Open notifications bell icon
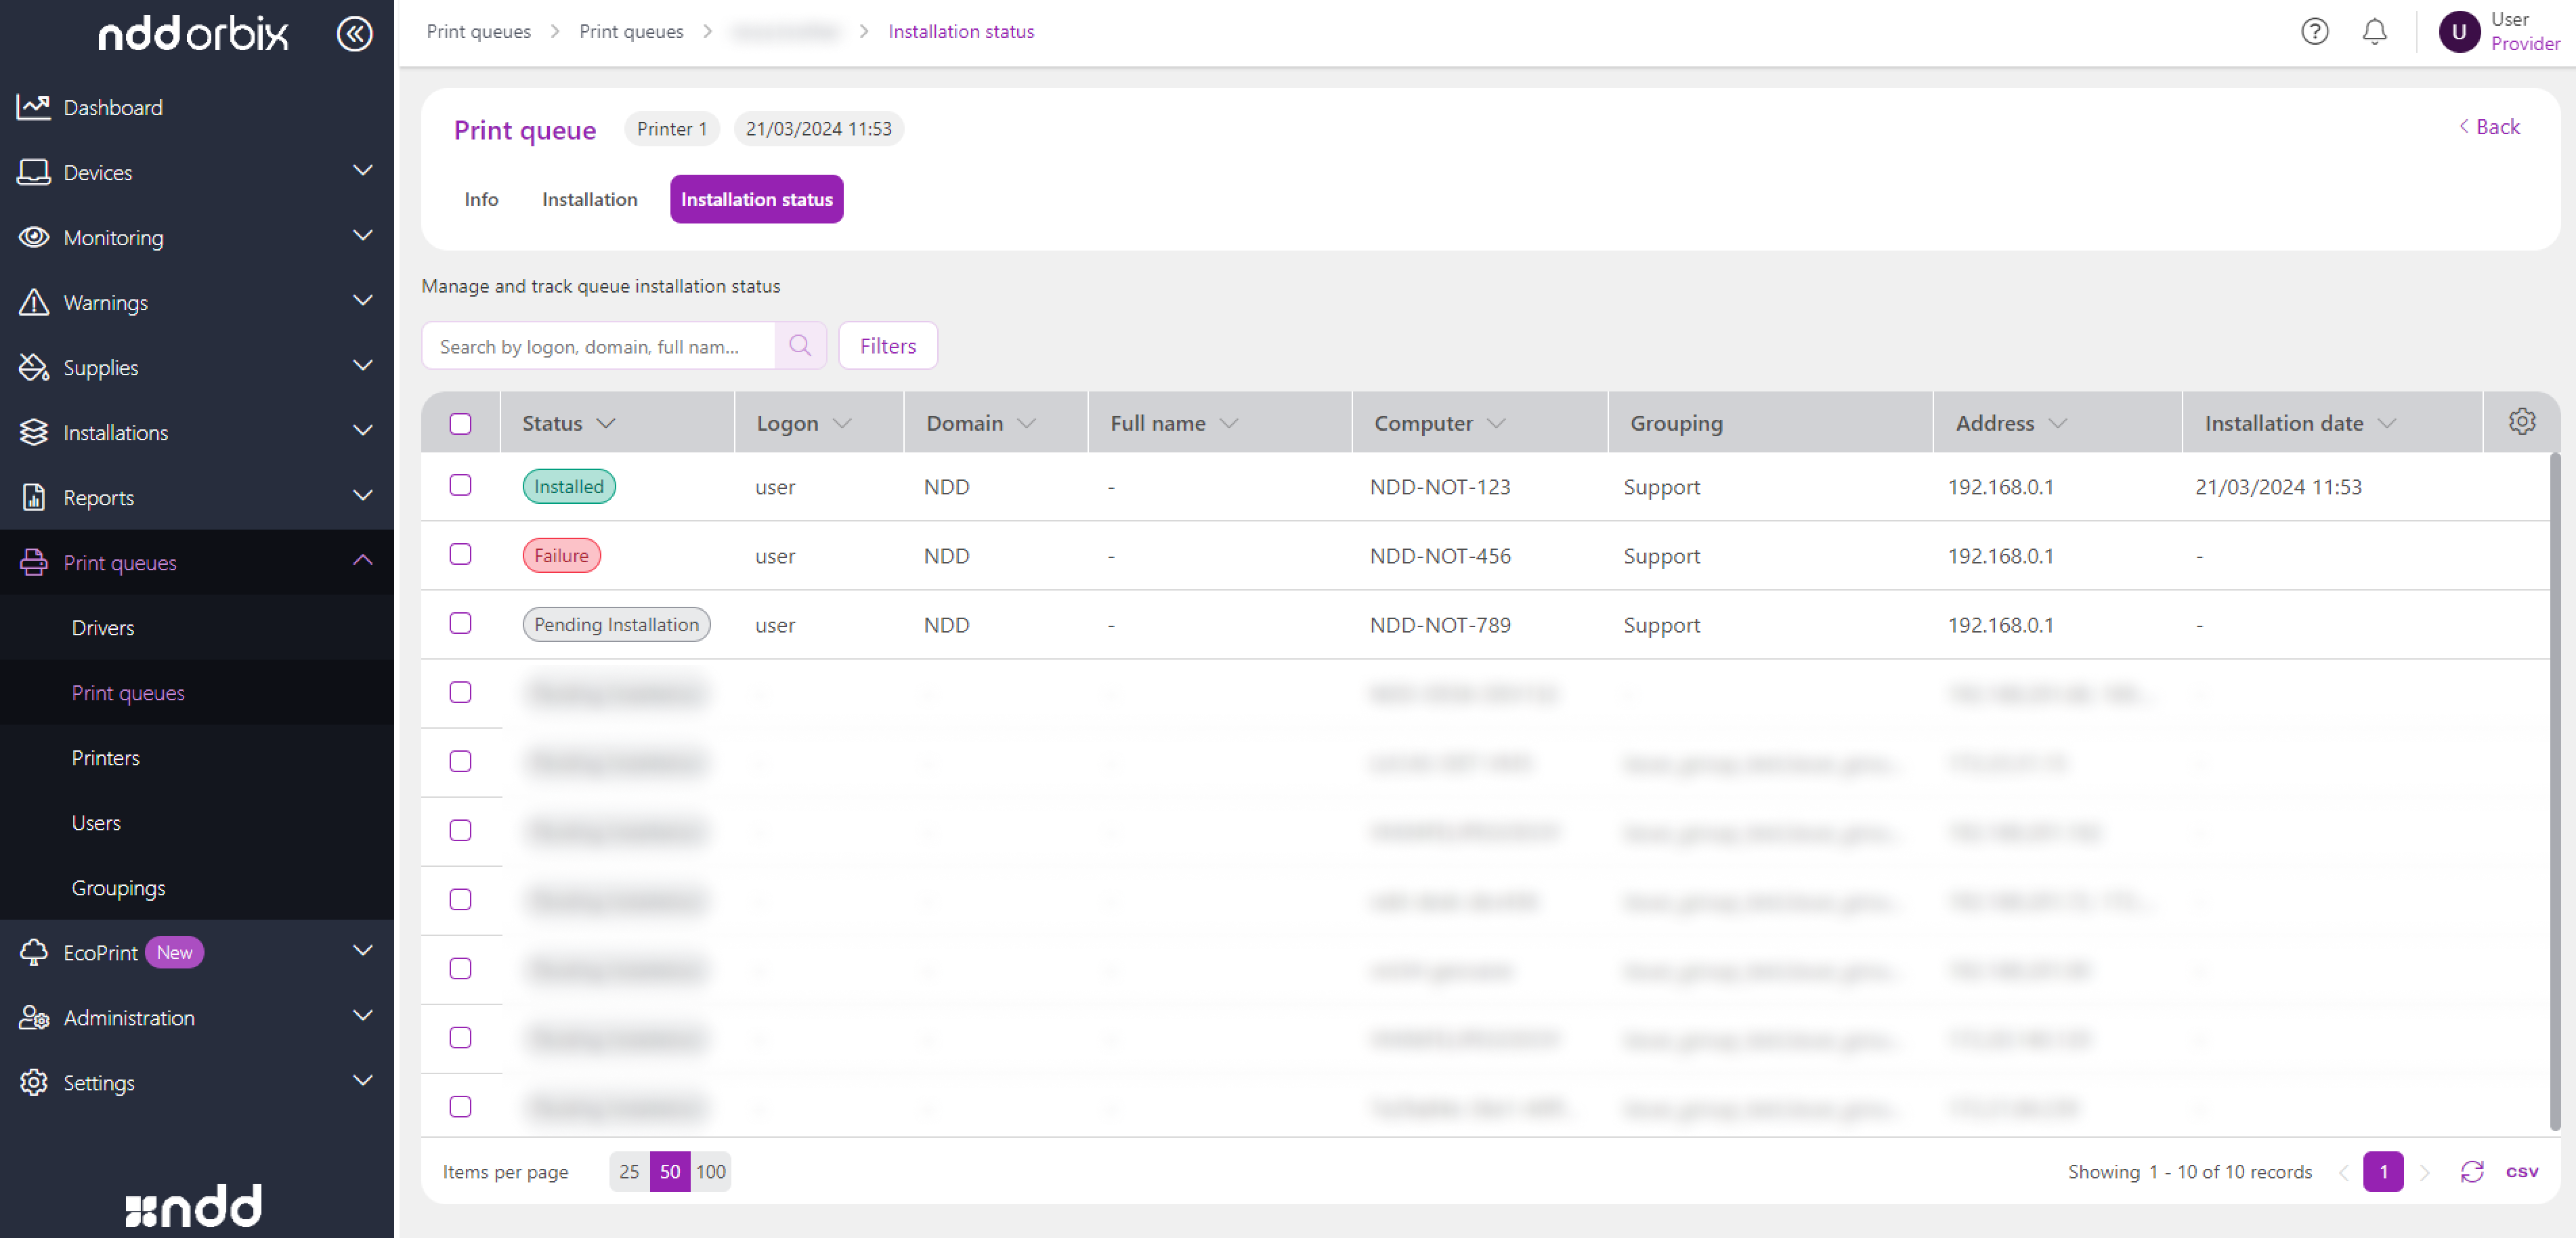This screenshot has height=1238, width=2576. (2374, 32)
